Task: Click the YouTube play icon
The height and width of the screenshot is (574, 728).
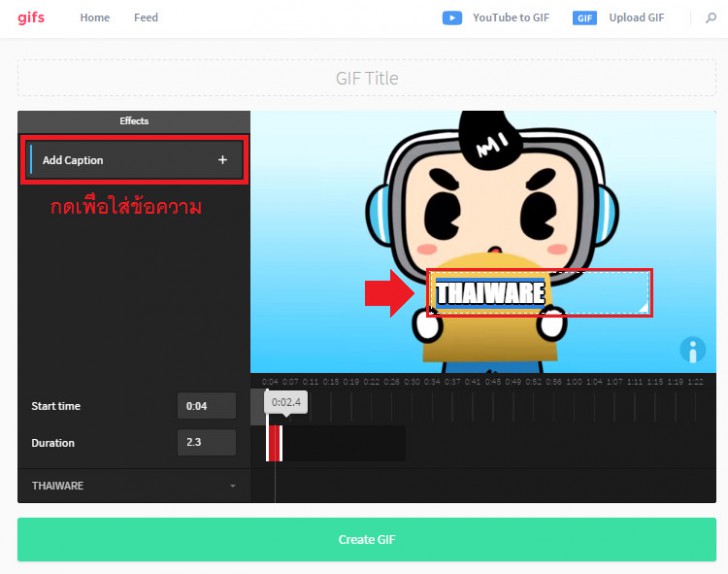Action: 452,18
